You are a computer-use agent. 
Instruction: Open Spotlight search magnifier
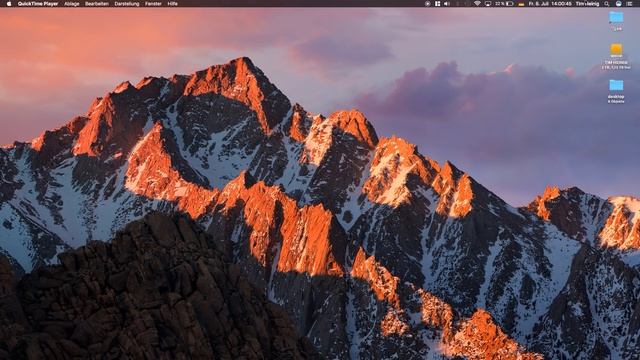pos(607,4)
